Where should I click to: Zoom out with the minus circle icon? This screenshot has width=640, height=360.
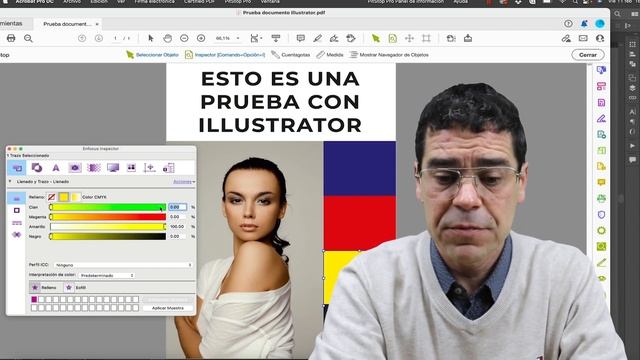[184, 38]
